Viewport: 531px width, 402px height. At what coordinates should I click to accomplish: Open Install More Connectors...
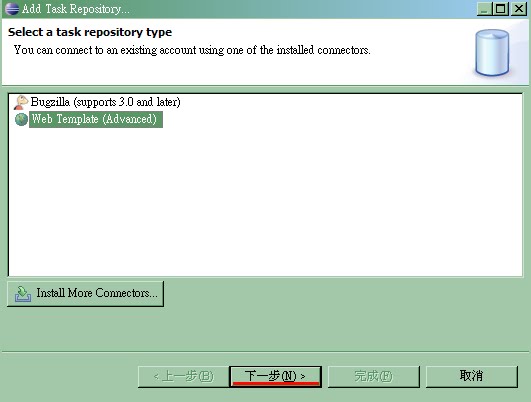tap(85, 294)
